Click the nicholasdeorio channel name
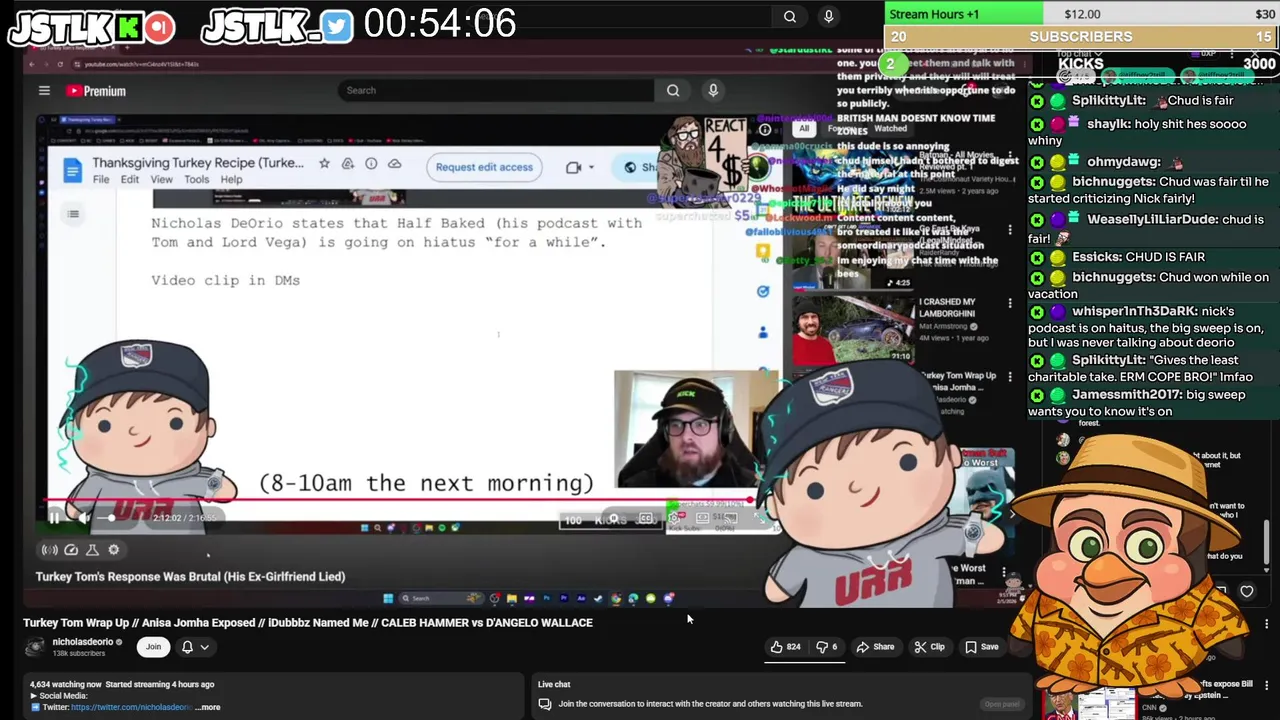Screen dimensions: 1280x720 point(83,642)
